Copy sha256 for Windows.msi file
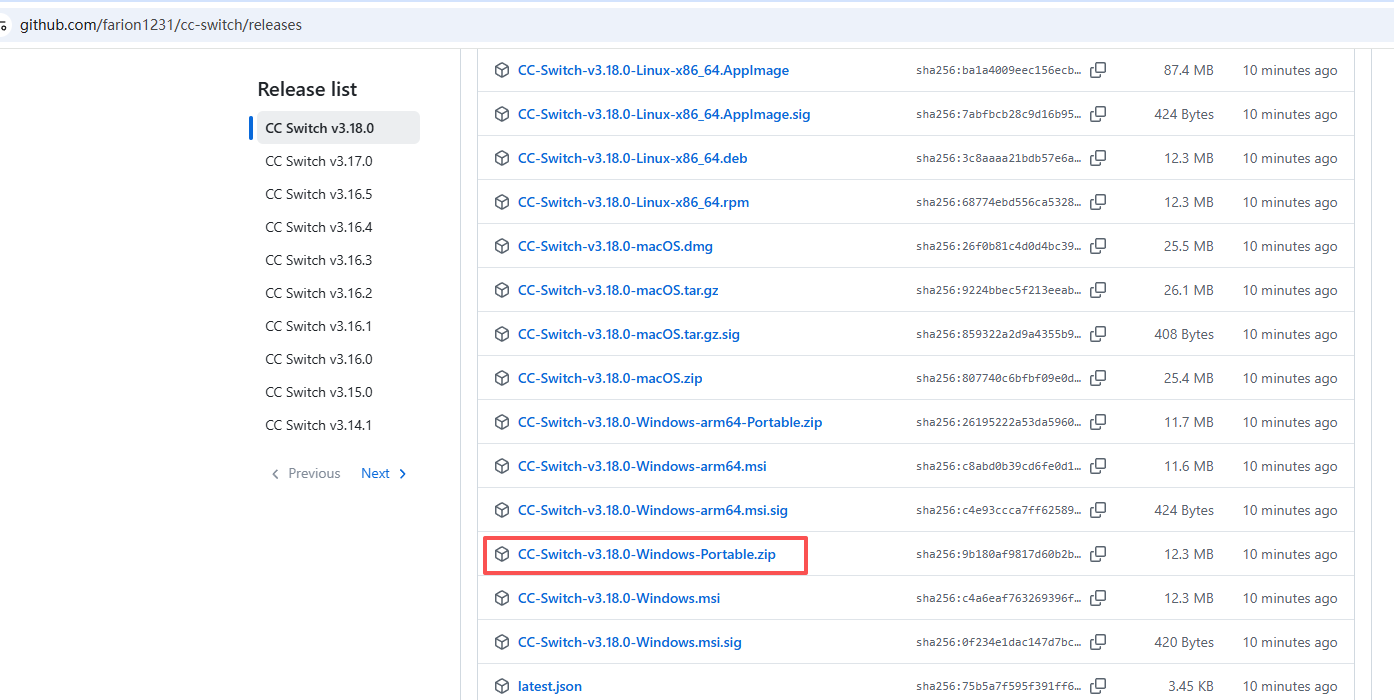The height and width of the screenshot is (700, 1394). pos(1098,598)
